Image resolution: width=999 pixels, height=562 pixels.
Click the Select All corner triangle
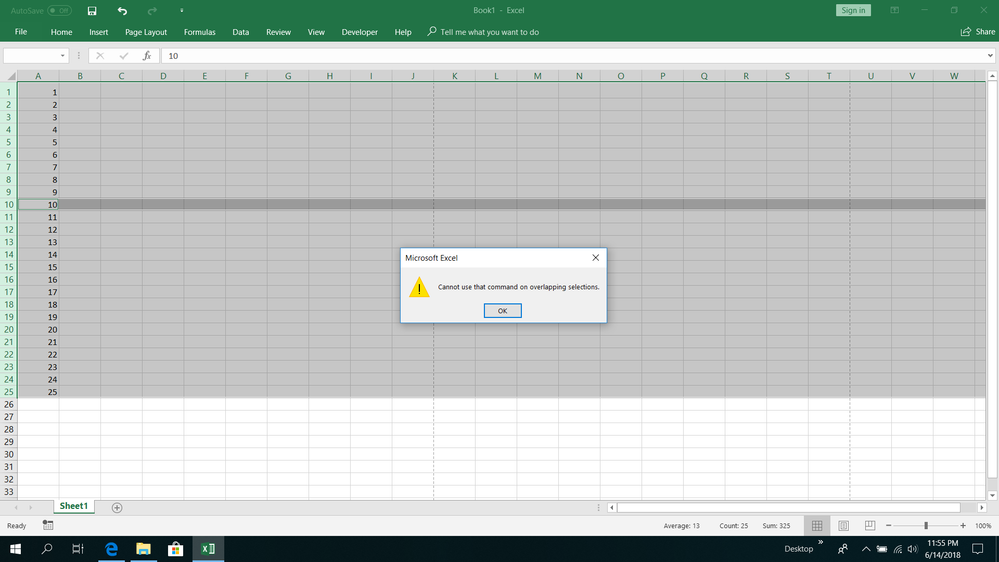(x=9, y=76)
